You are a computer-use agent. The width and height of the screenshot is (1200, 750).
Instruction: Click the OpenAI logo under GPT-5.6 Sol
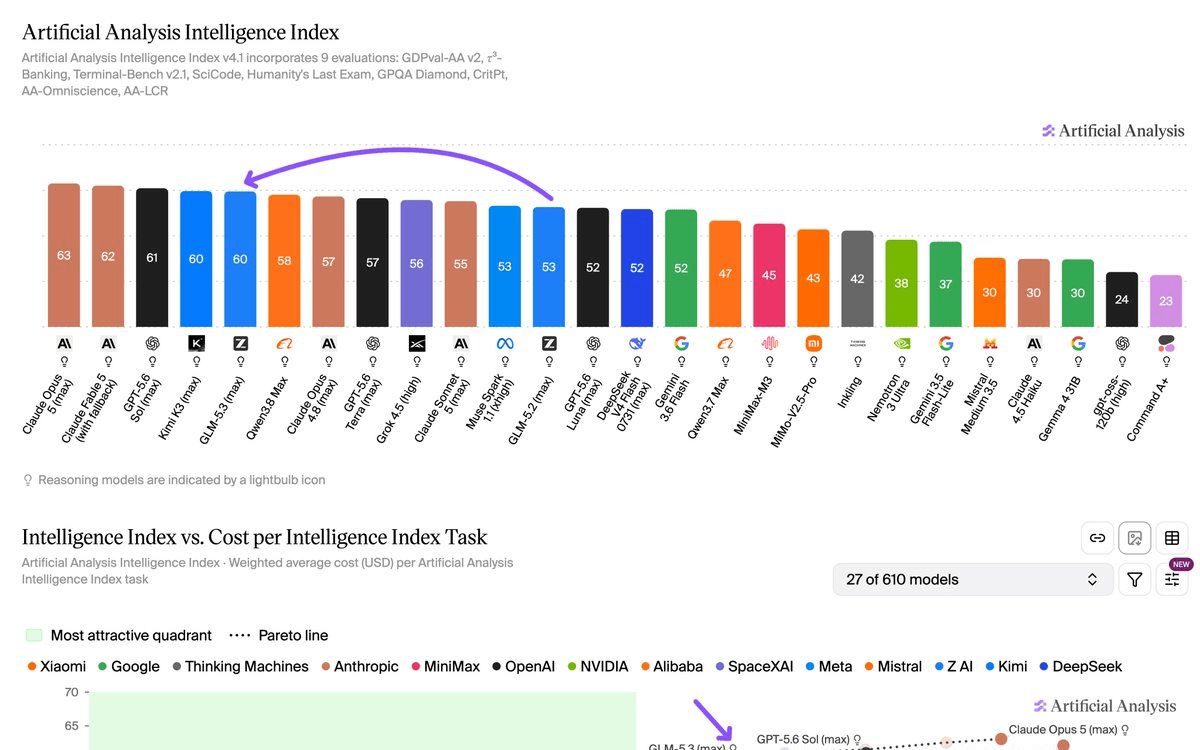click(x=152, y=343)
